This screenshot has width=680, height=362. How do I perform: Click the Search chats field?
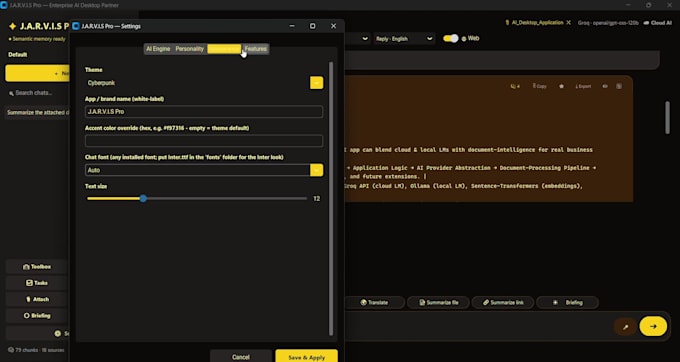pos(37,93)
